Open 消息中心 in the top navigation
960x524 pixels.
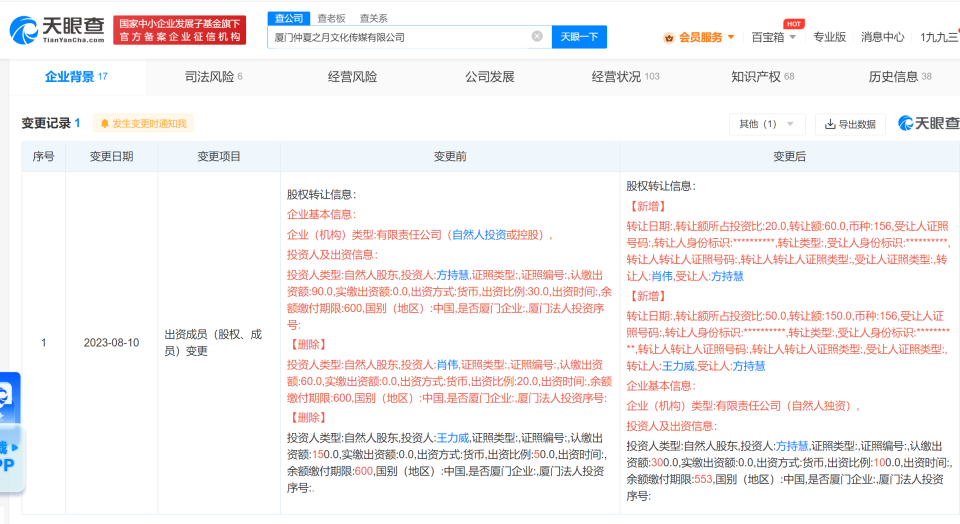coord(882,37)
